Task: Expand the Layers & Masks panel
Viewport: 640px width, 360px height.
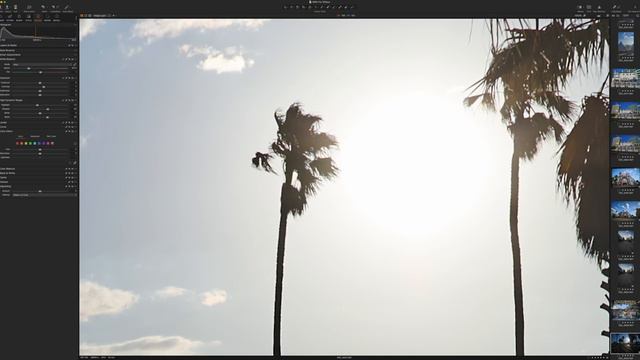Action: click(8, 45)
